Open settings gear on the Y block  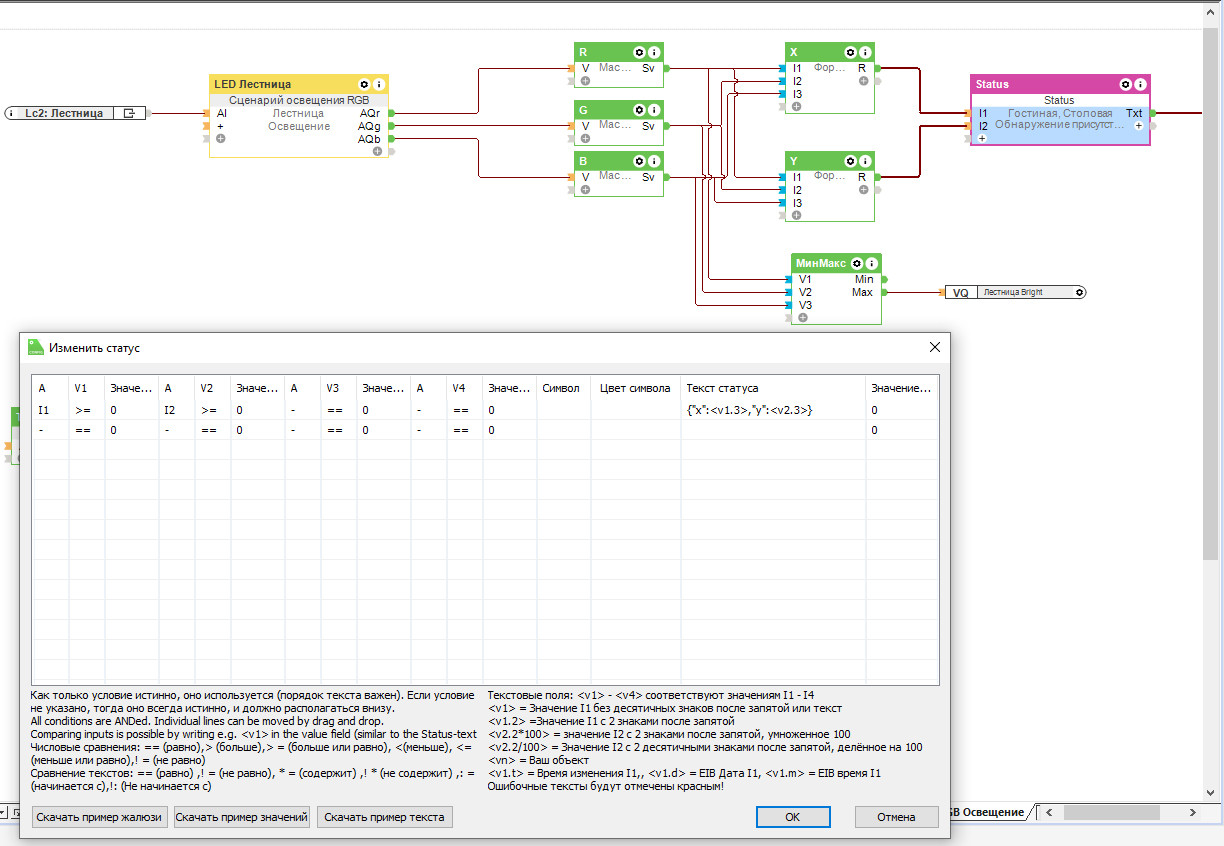click(x=850, y=161)
